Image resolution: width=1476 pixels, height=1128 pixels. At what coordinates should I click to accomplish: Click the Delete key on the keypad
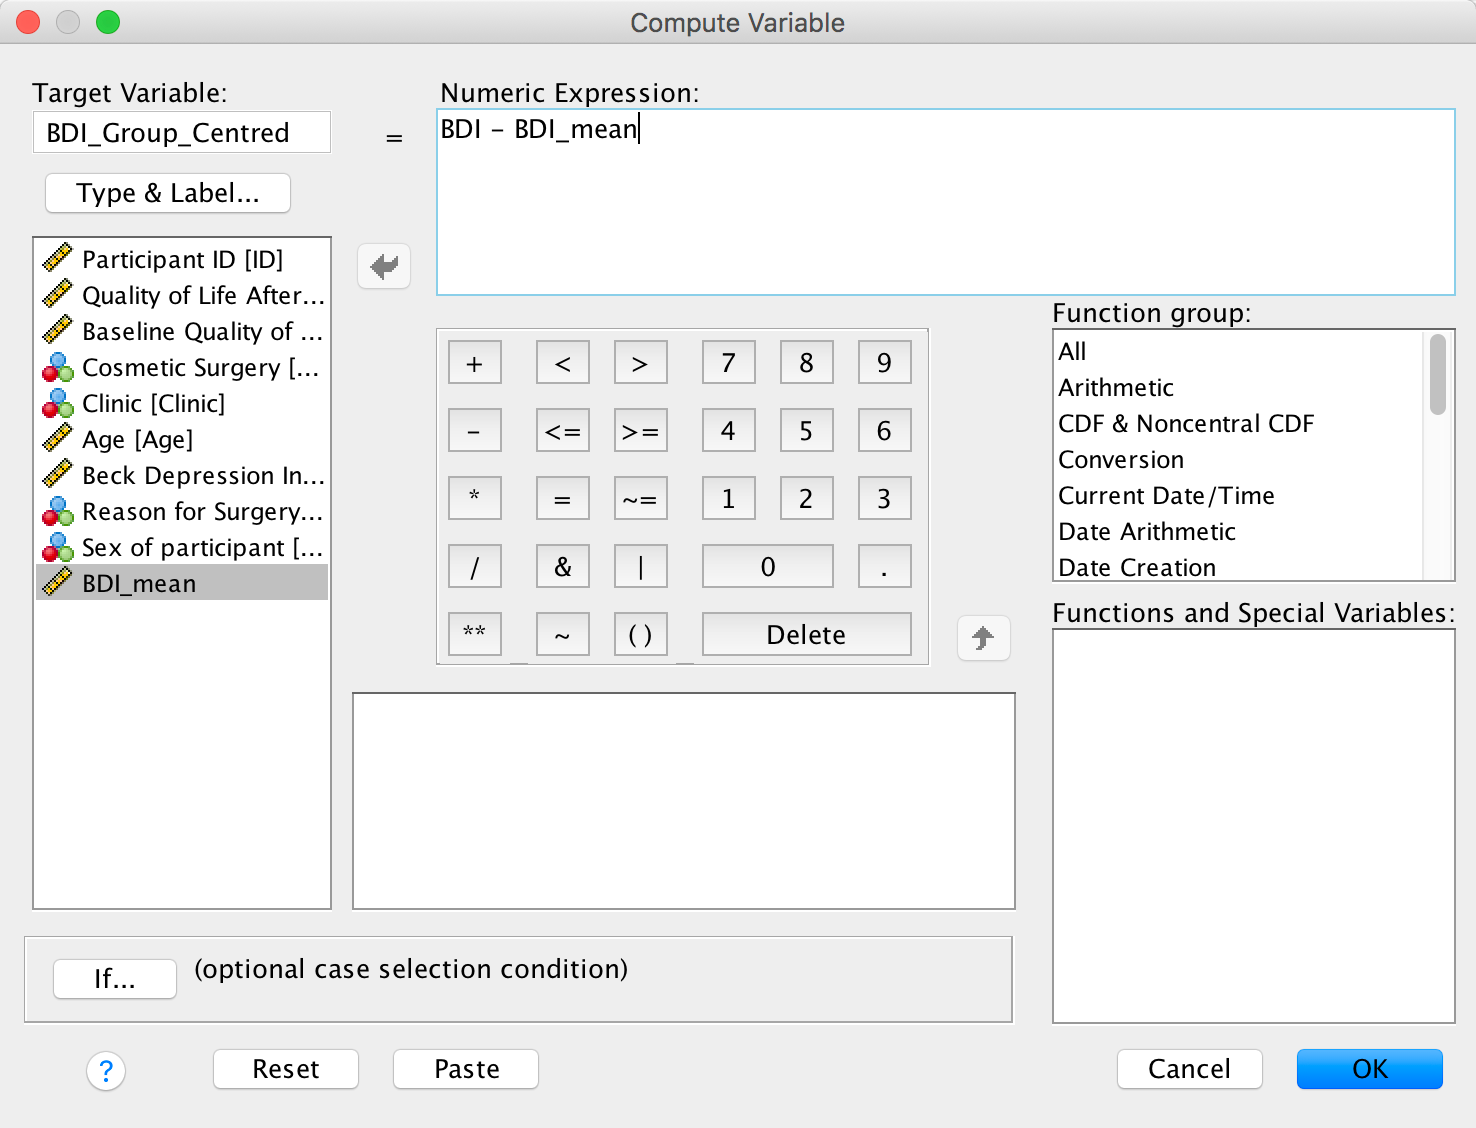point(806,635)
